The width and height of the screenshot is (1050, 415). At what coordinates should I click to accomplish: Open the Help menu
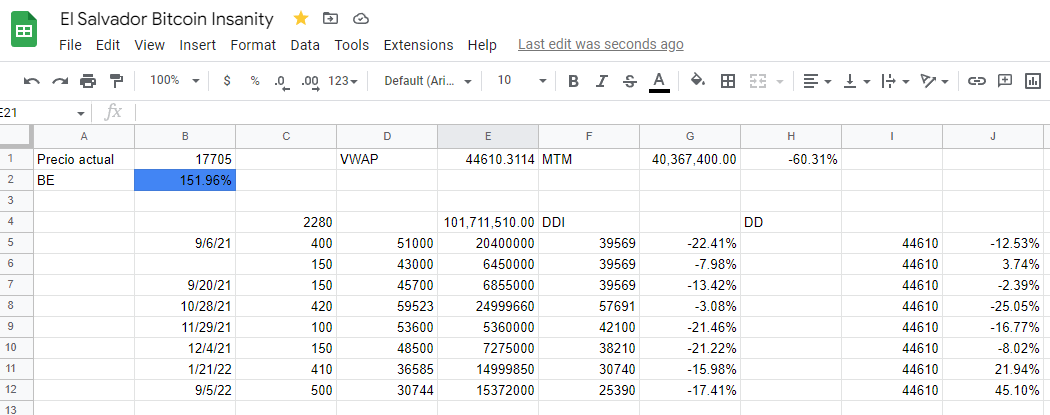(482, 45)
